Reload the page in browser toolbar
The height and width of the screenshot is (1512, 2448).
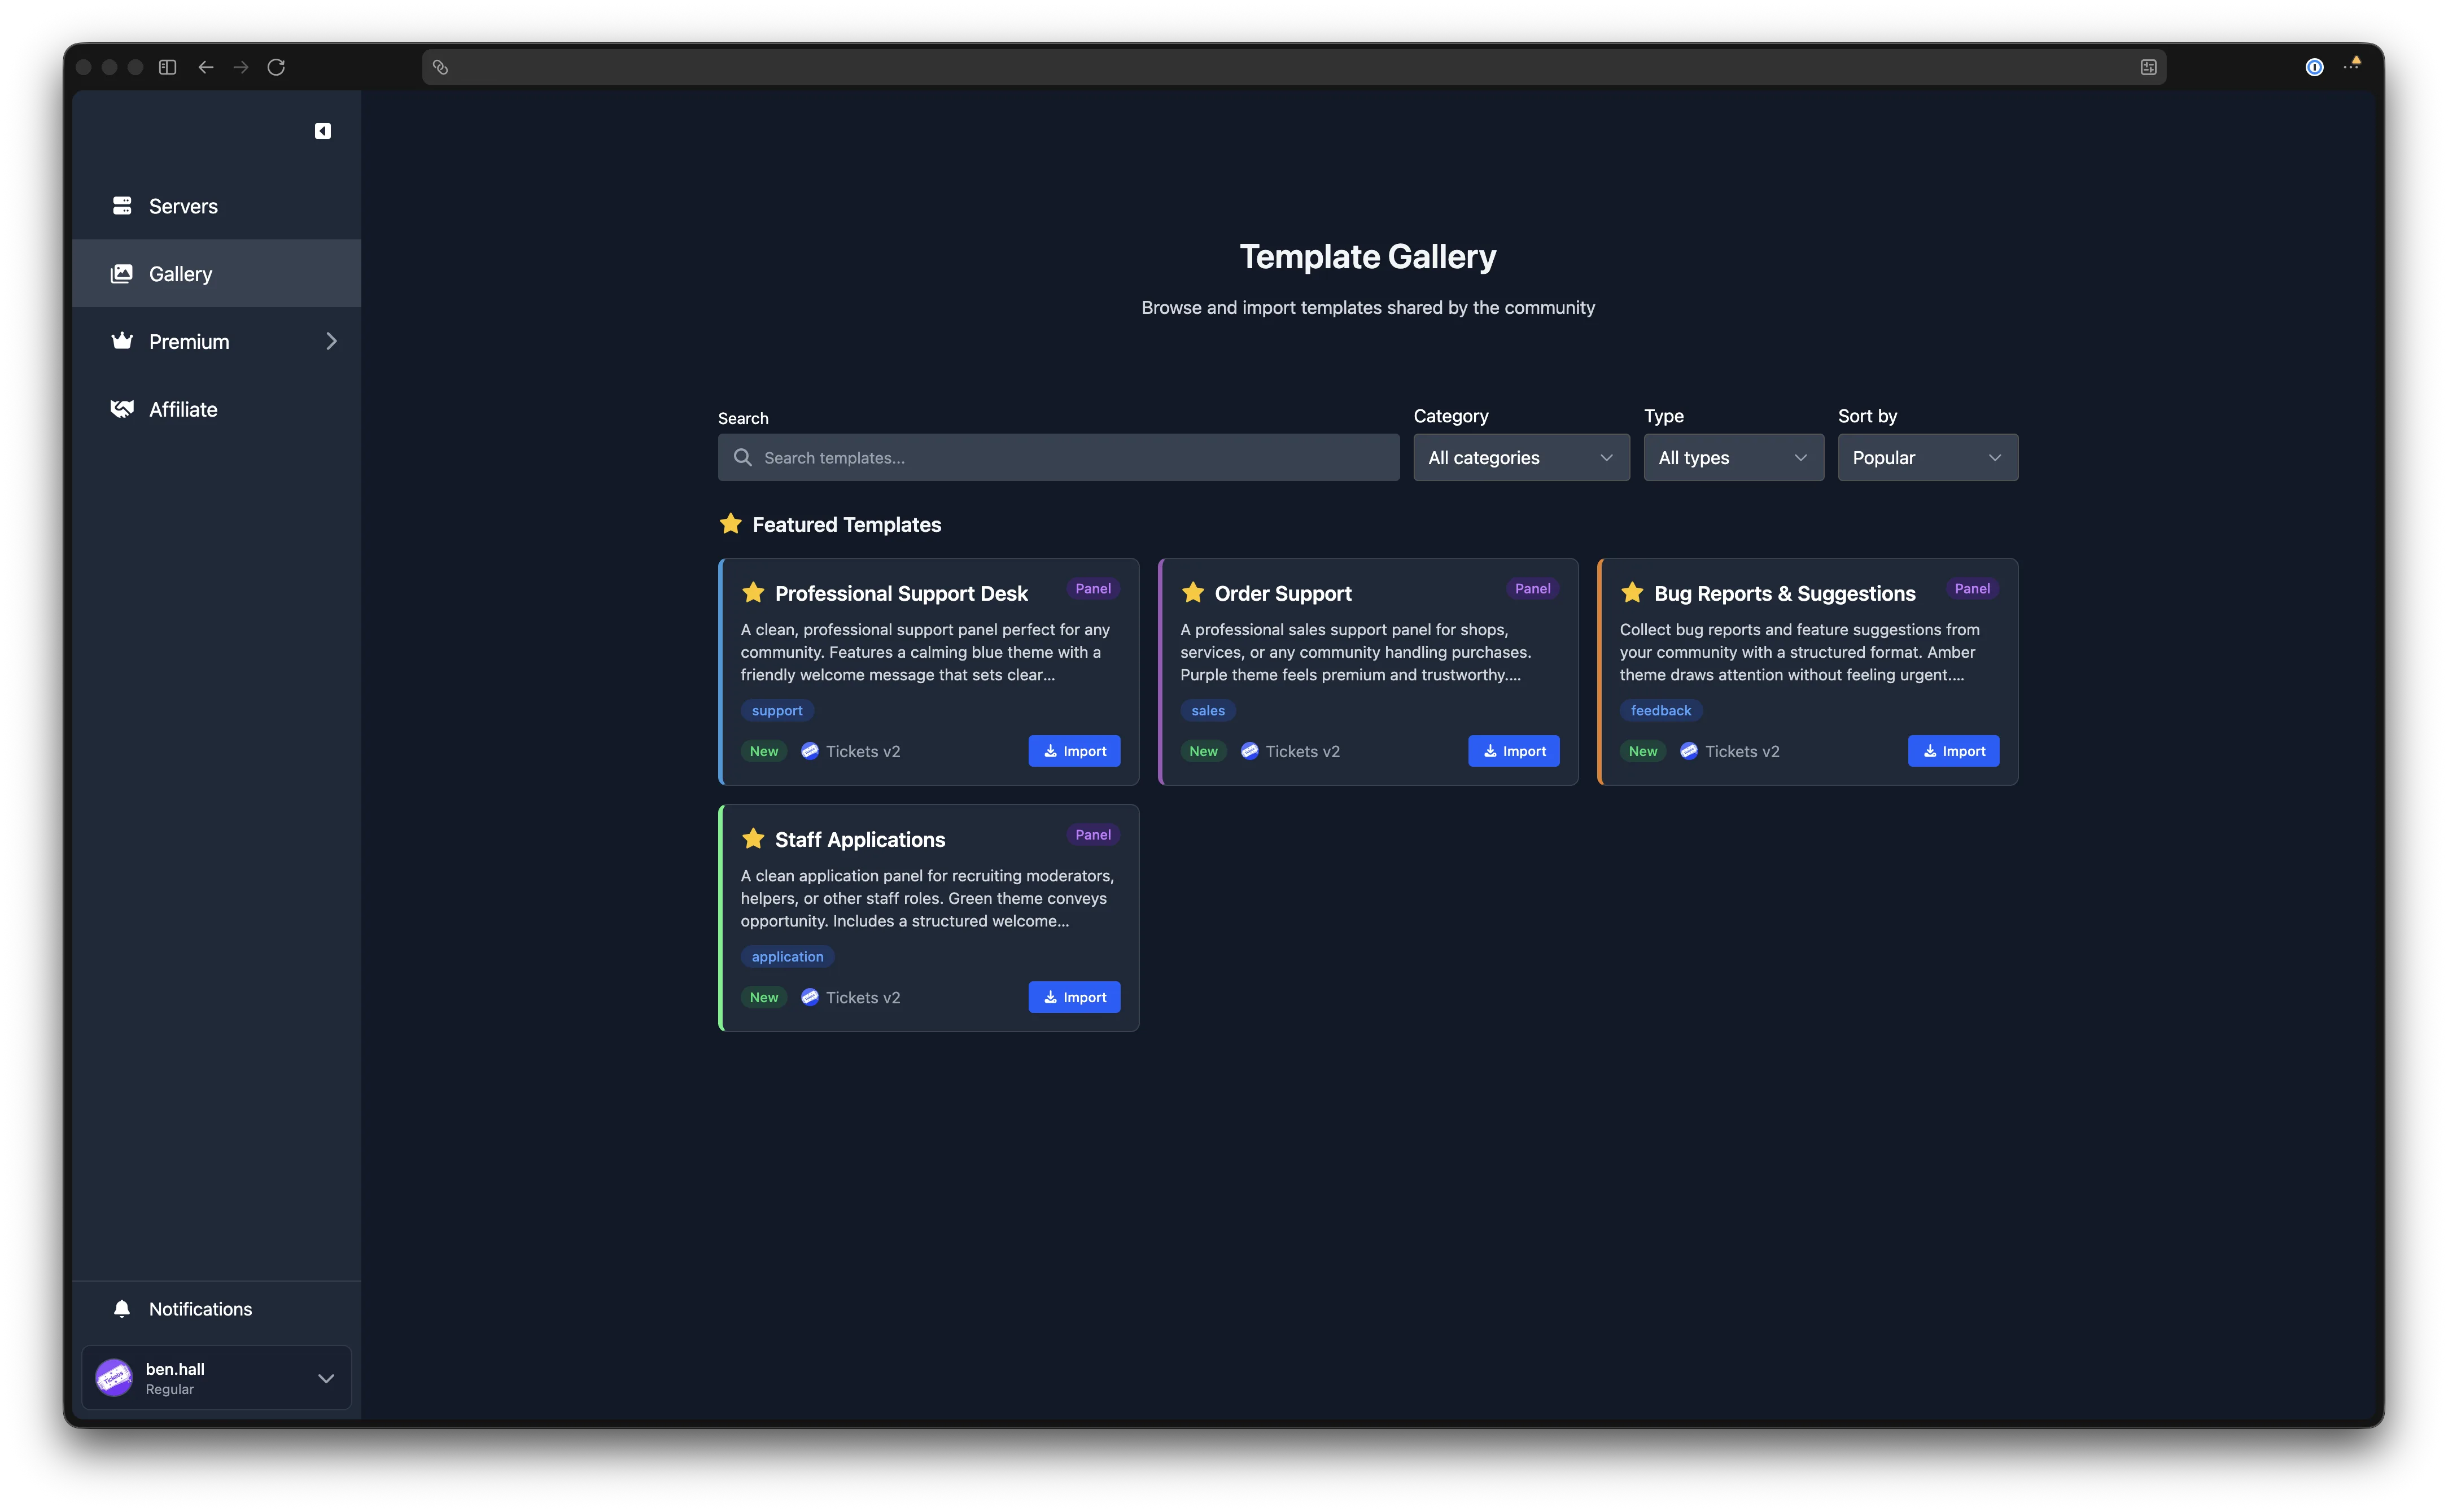(x=276, y=67)
